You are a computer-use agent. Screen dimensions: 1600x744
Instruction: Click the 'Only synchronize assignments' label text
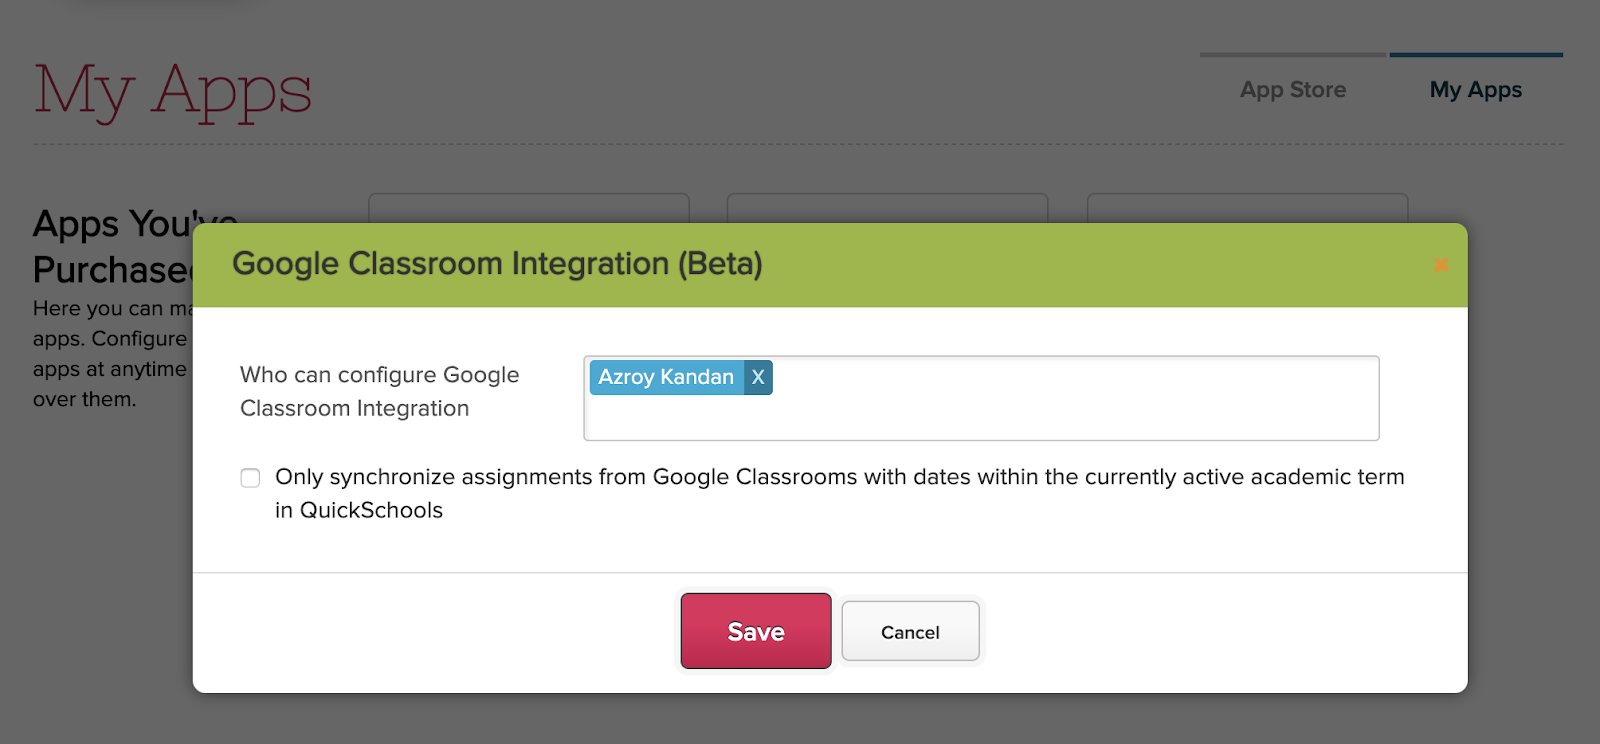click(x=838, y=478)
